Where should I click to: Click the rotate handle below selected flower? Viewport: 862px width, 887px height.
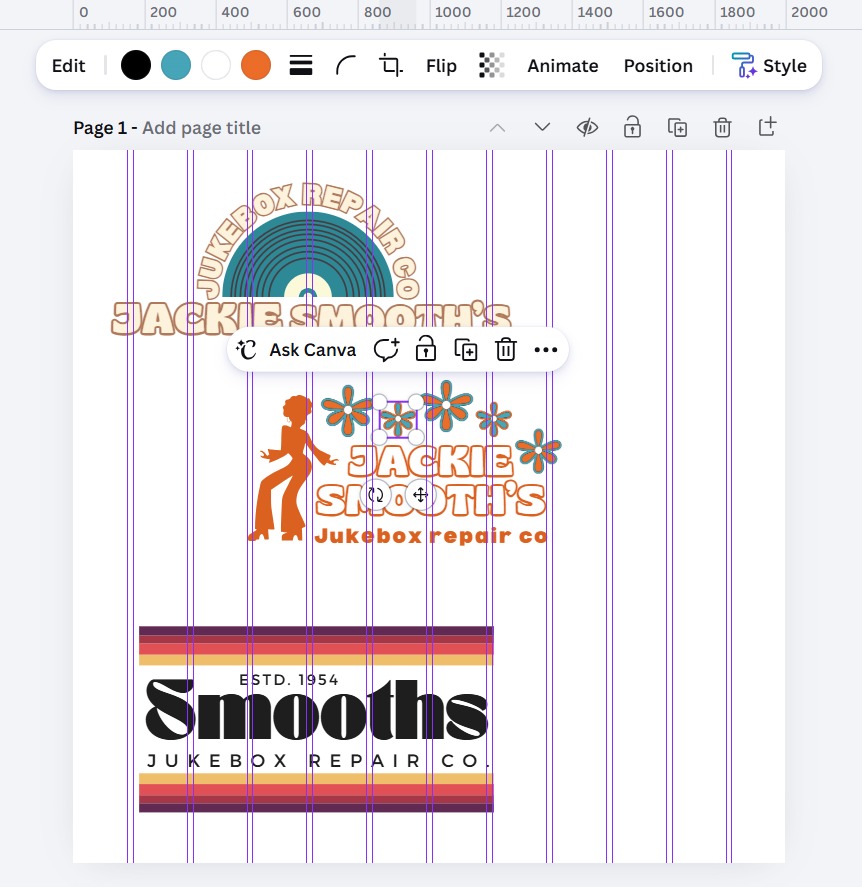tap(376, 495)
